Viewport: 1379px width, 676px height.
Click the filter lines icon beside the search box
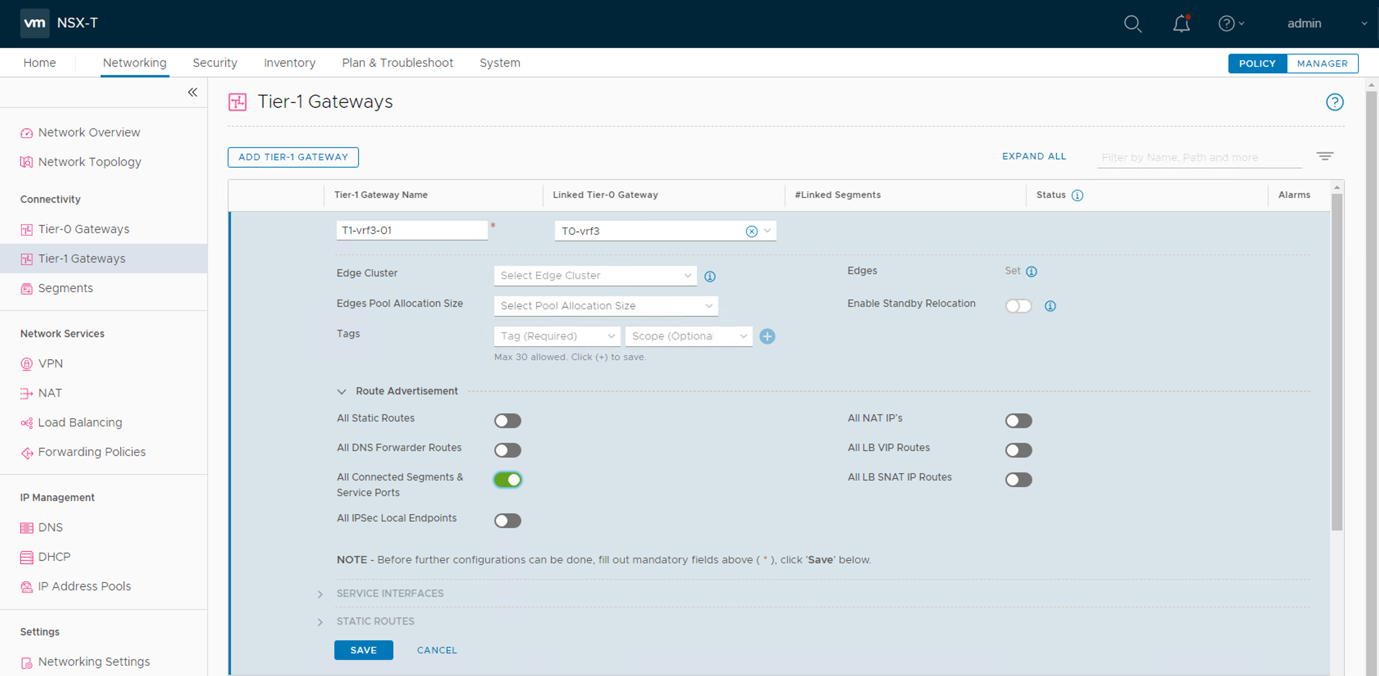click(1324, 157)
